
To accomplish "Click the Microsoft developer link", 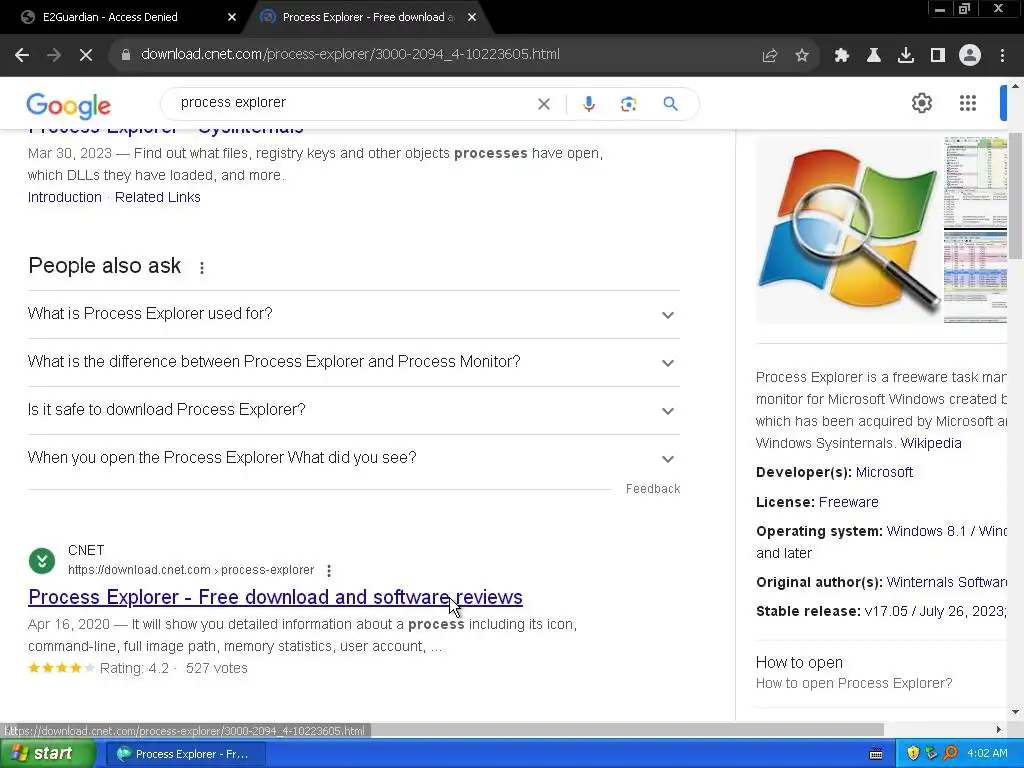I will click(x=884, y=472).
